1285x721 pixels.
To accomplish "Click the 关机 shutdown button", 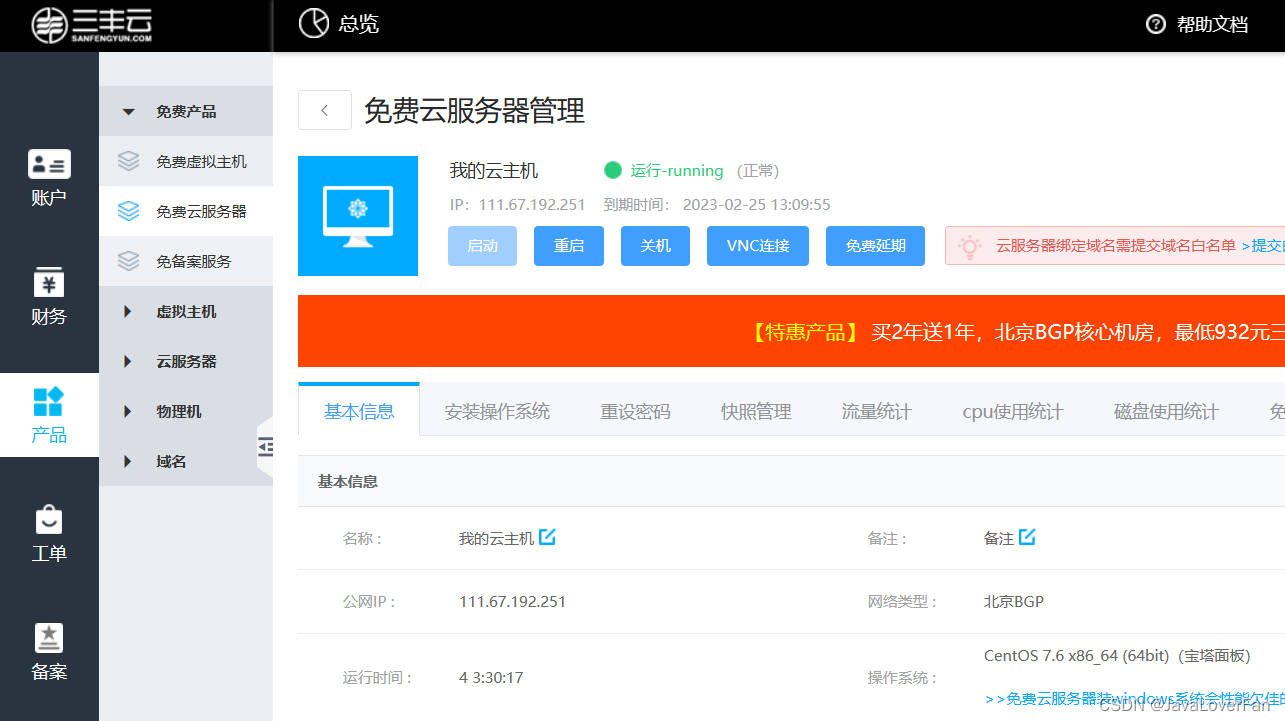I will (656, 246).
